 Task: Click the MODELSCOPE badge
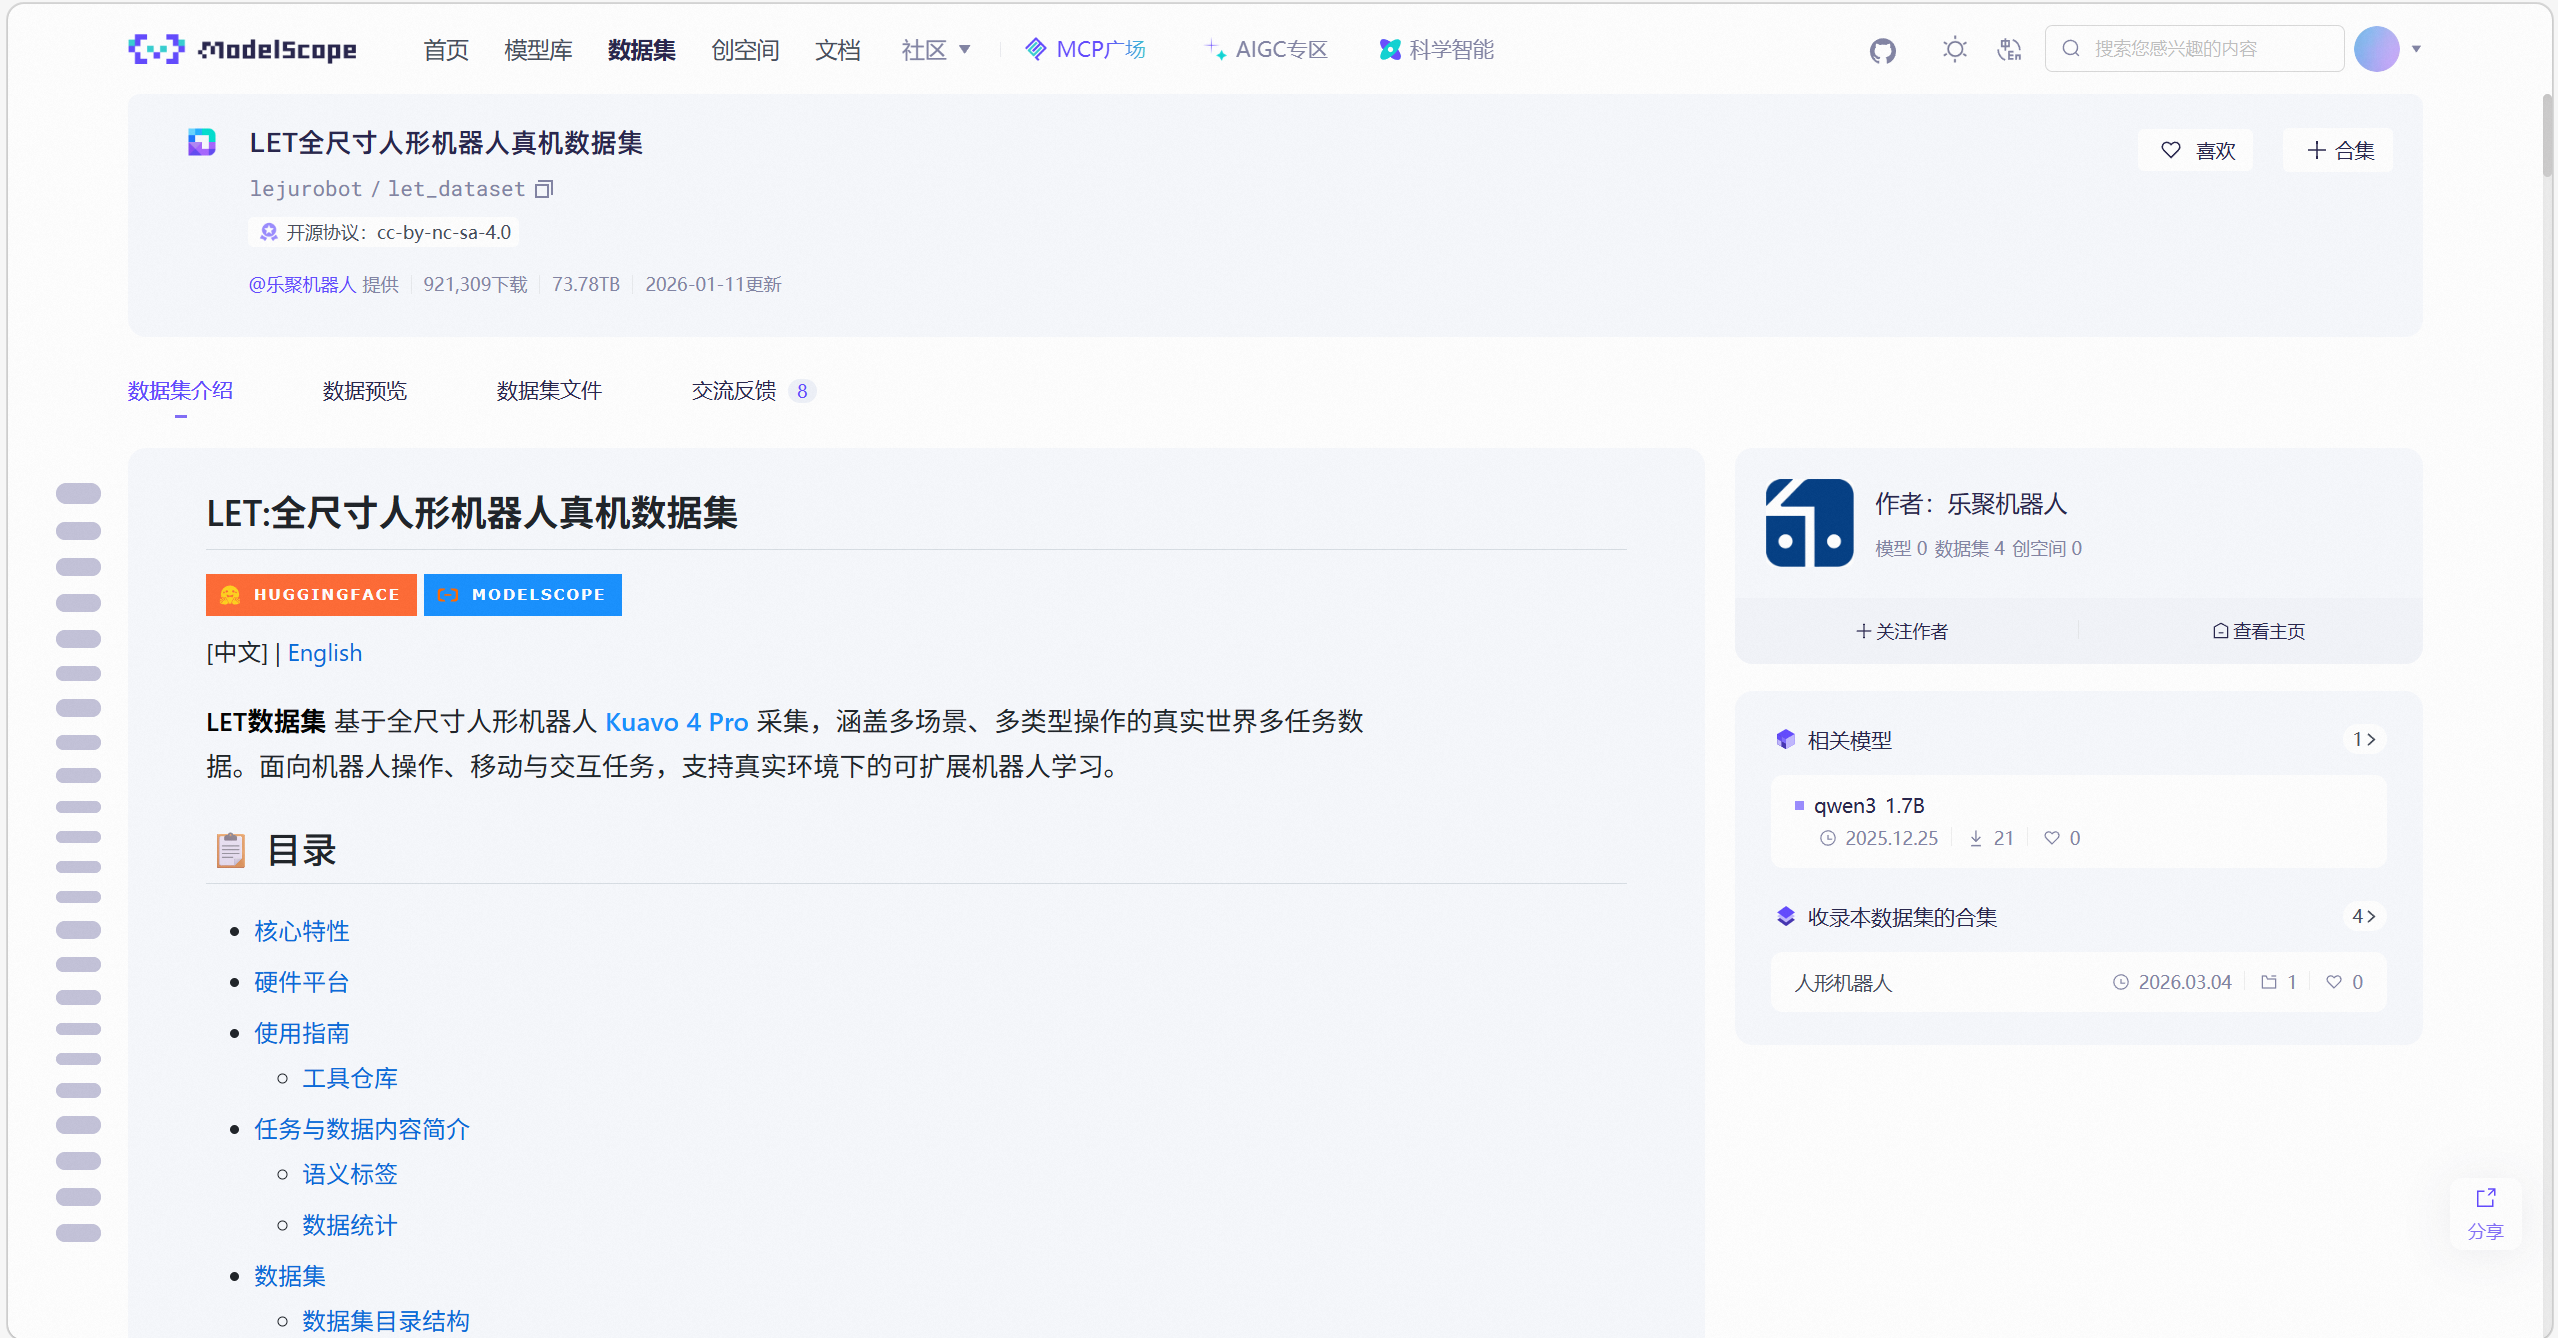click(522, 594)
